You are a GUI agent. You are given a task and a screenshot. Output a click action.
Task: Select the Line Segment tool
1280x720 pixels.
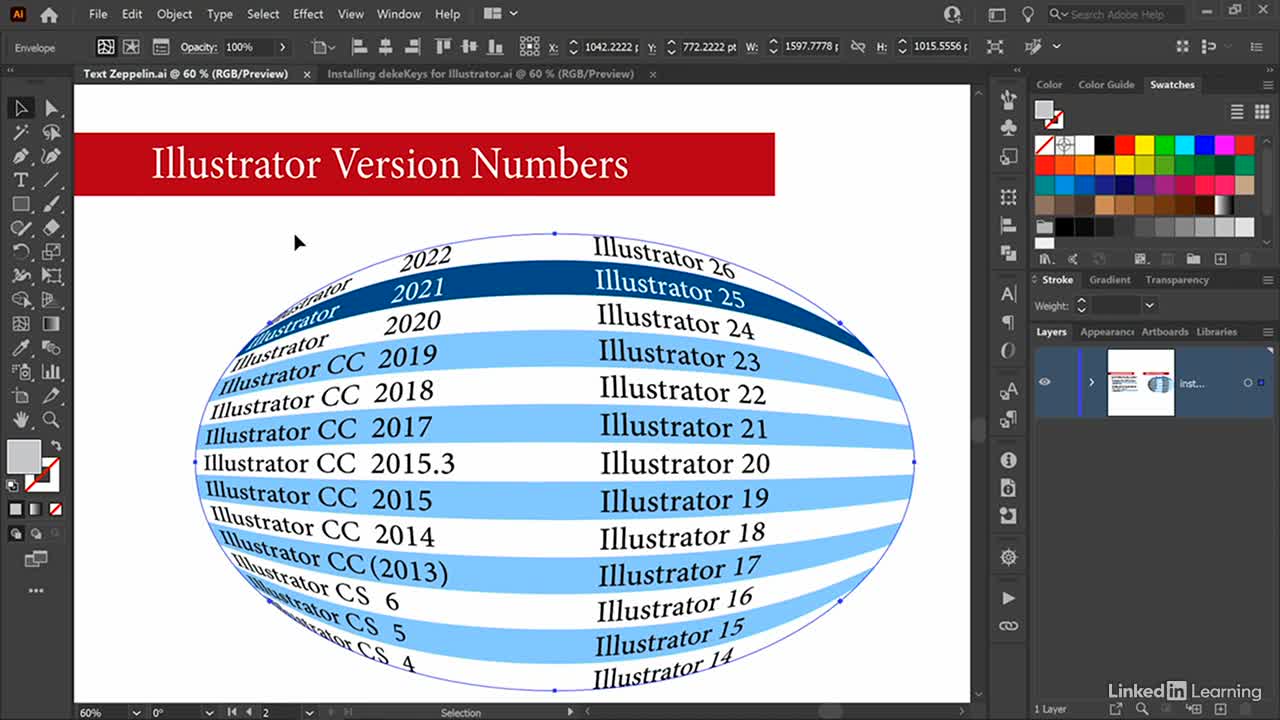click(x=51, y=180)
